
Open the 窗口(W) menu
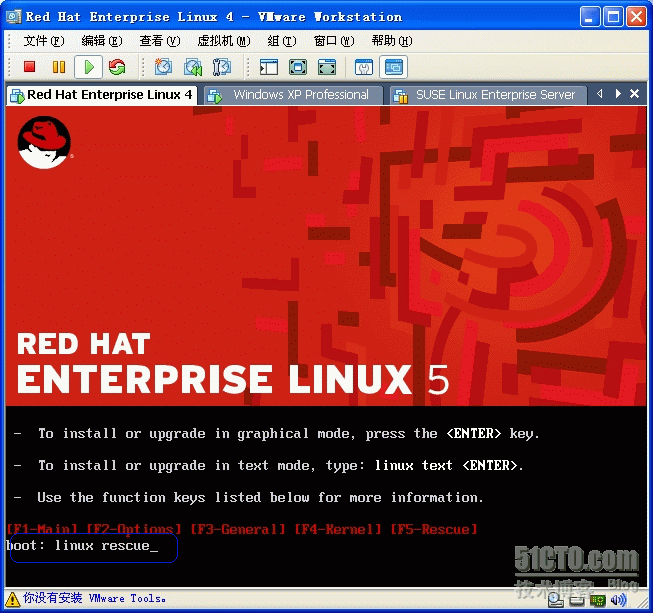(x=334, y=41)
